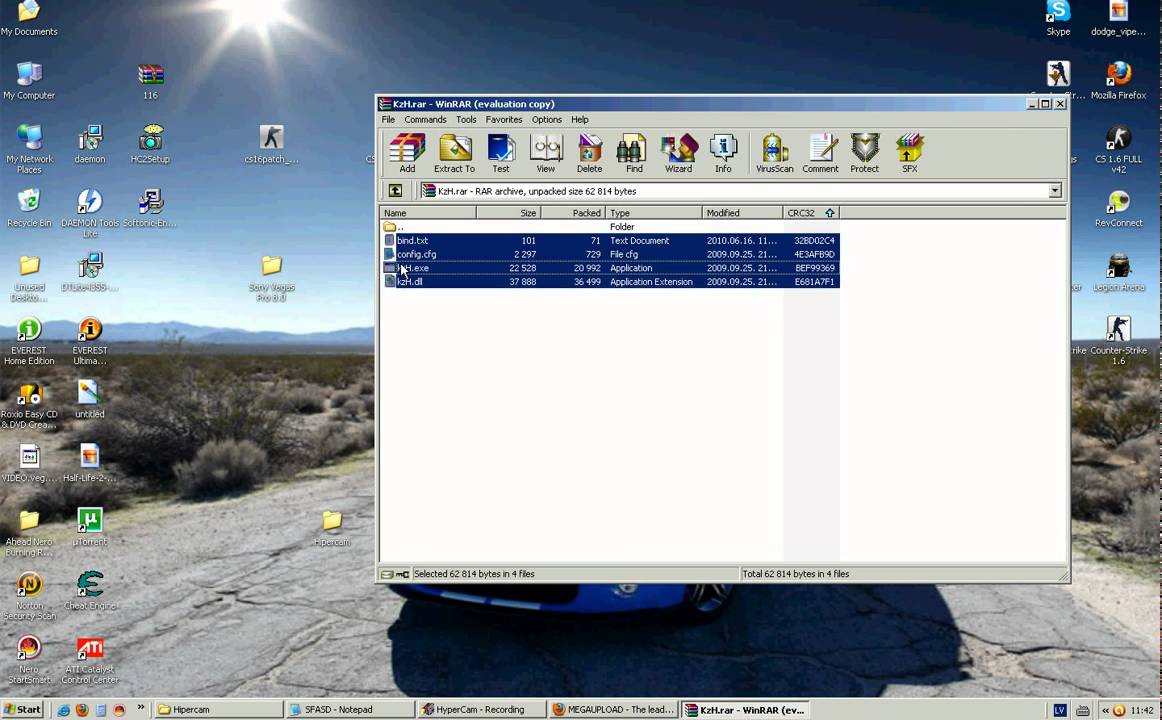
Task: Switch to HyperCam - Recording taskbar button
Action: click(481, 710)
